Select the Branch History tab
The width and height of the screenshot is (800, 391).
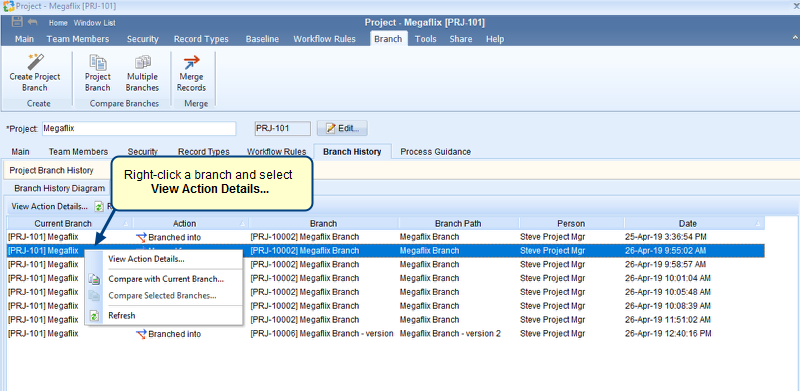click(x=352, y=152)
